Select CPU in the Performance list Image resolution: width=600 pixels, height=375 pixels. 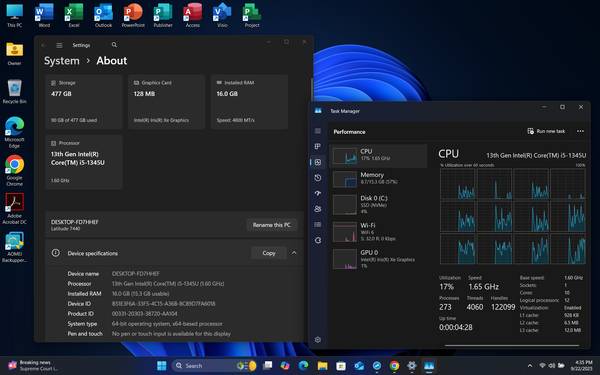coord(378,156)
